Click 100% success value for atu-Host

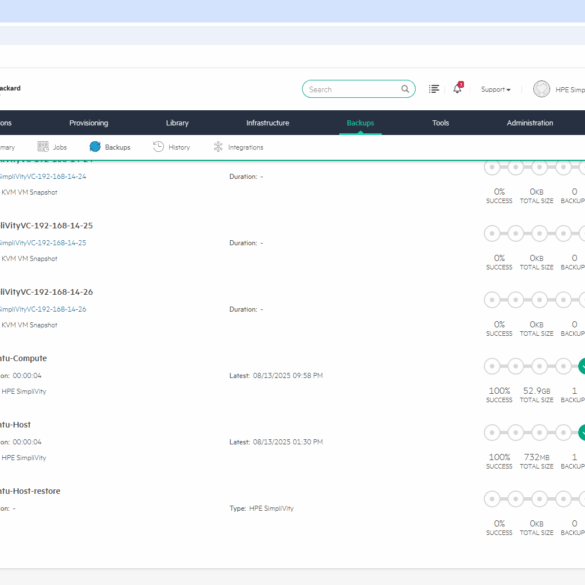[x=499, y=457]
